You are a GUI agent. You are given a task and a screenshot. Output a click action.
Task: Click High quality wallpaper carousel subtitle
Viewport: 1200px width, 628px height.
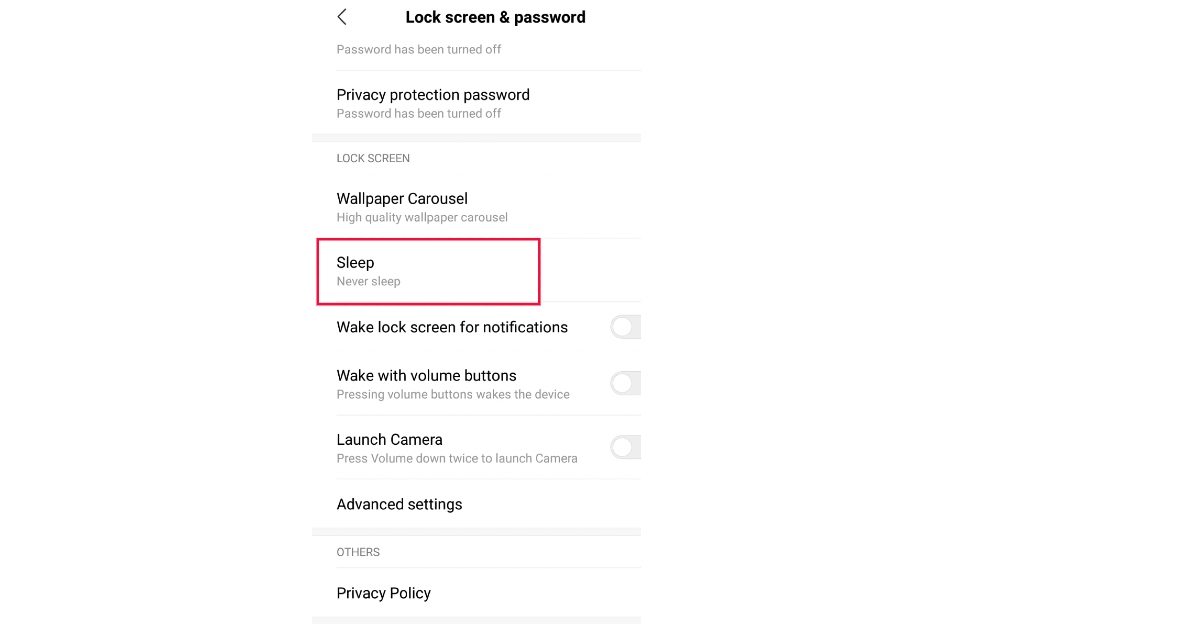(x=422, y=217)
